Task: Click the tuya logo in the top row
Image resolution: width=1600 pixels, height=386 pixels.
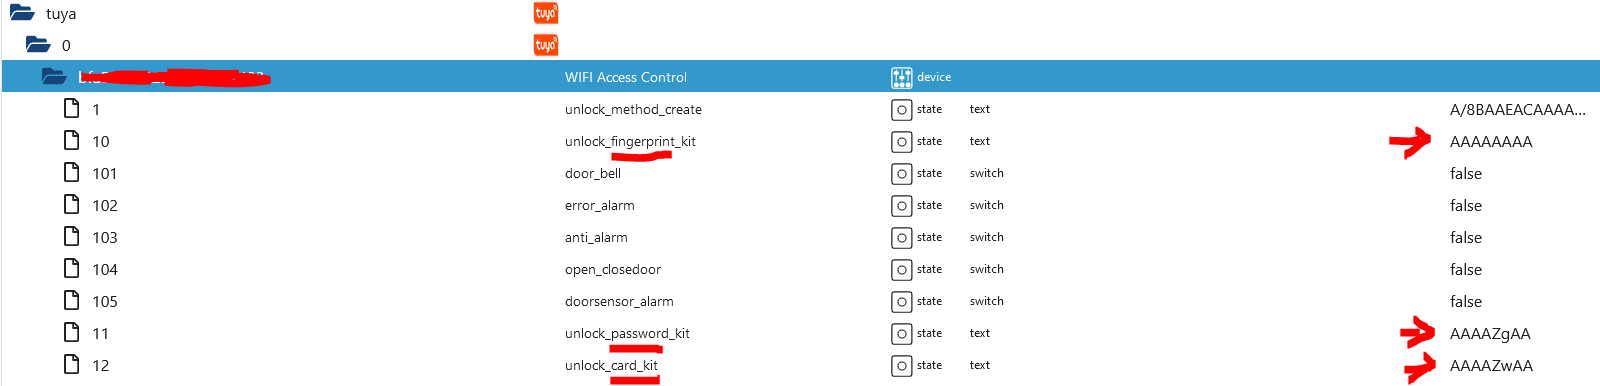Action: pyautogui.click(x=546, y=13)
